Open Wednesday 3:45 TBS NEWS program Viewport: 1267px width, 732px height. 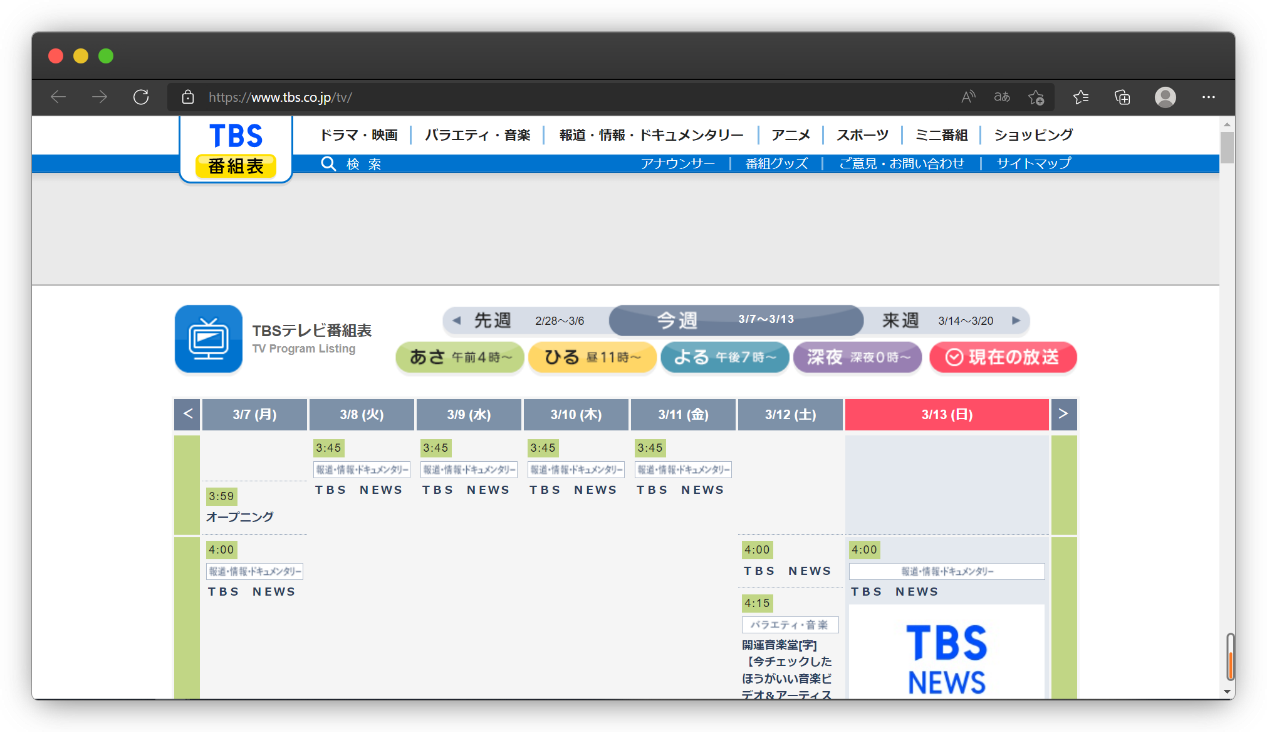[x=466, y=490]
